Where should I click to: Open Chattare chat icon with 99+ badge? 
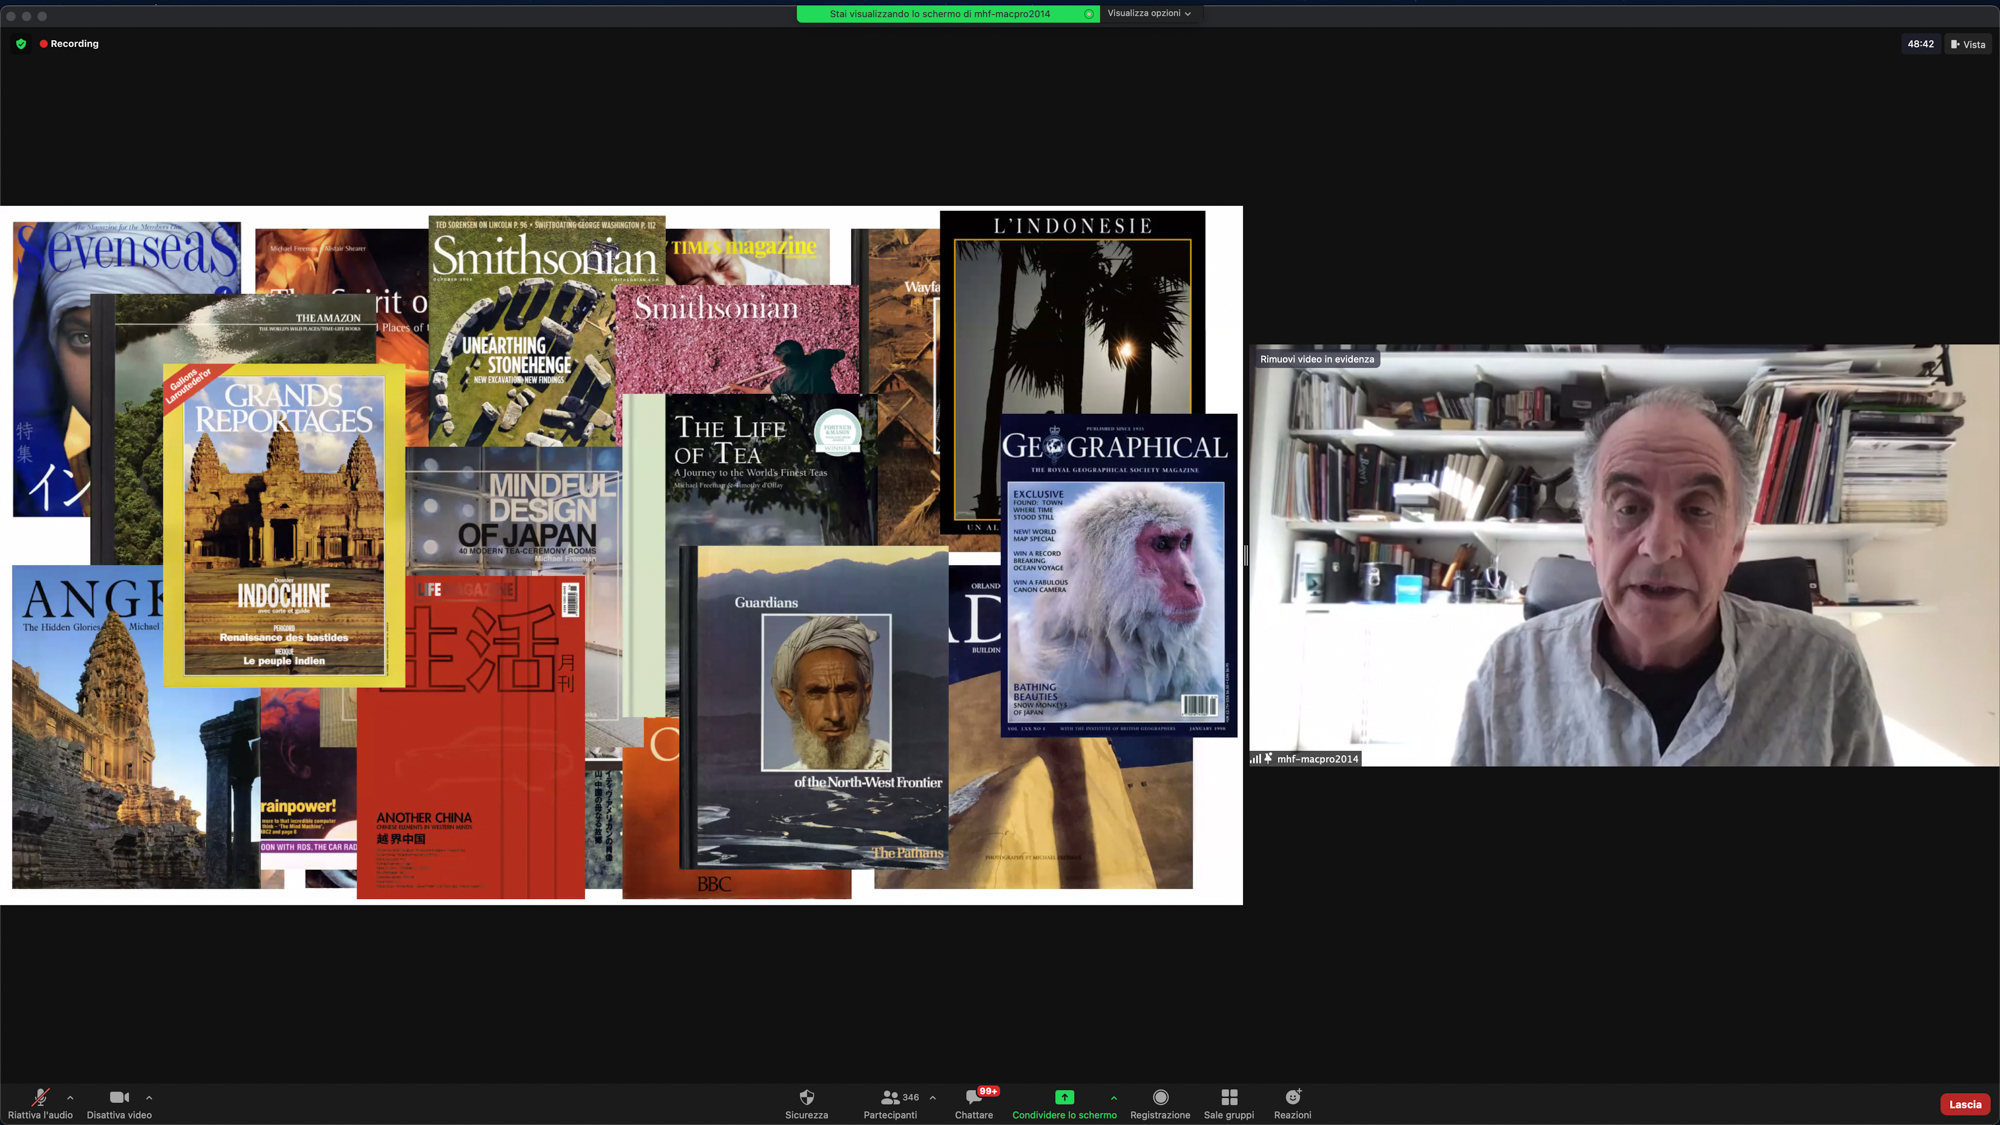974,1097
